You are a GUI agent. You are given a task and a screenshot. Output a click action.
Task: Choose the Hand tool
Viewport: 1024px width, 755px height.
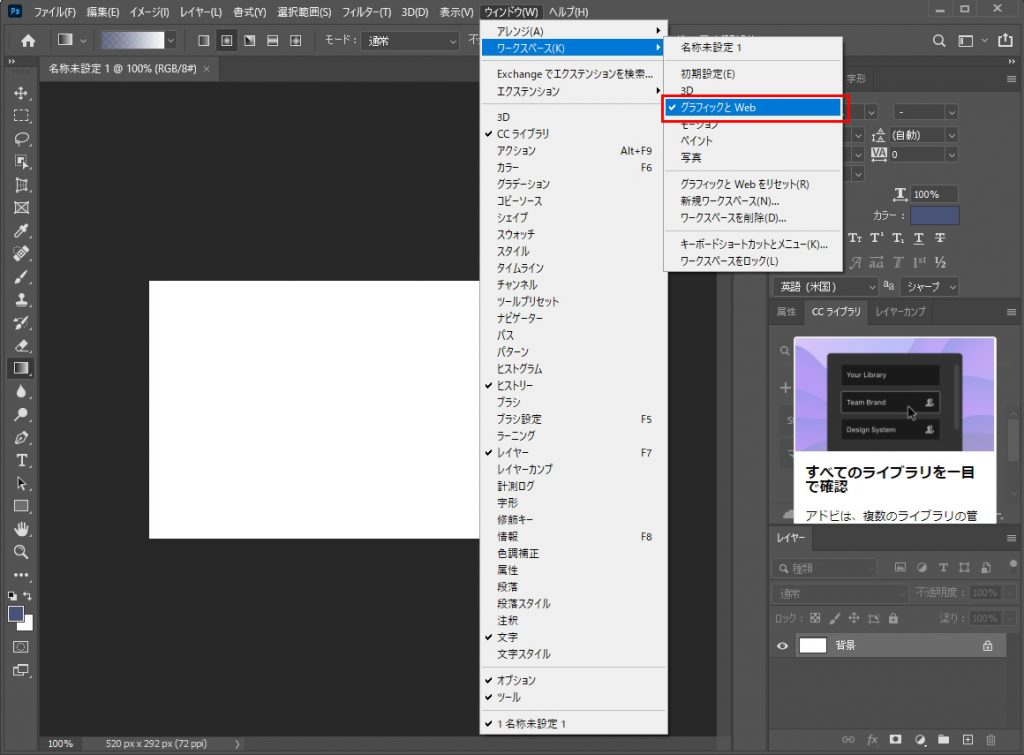(x=21, y=529)
